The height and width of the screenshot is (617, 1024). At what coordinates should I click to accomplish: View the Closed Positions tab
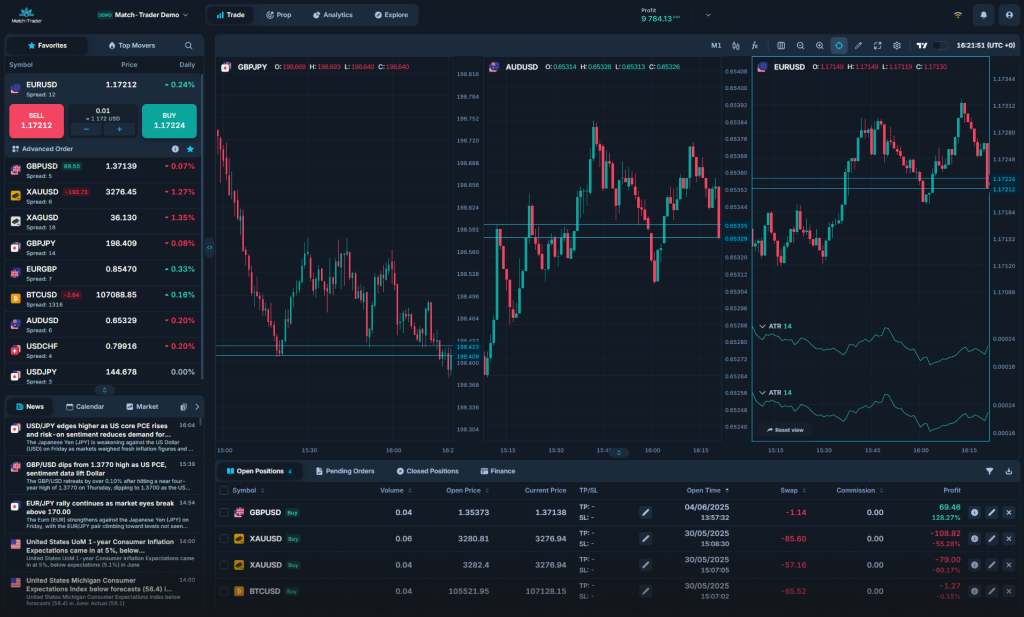tap(428, 471)
